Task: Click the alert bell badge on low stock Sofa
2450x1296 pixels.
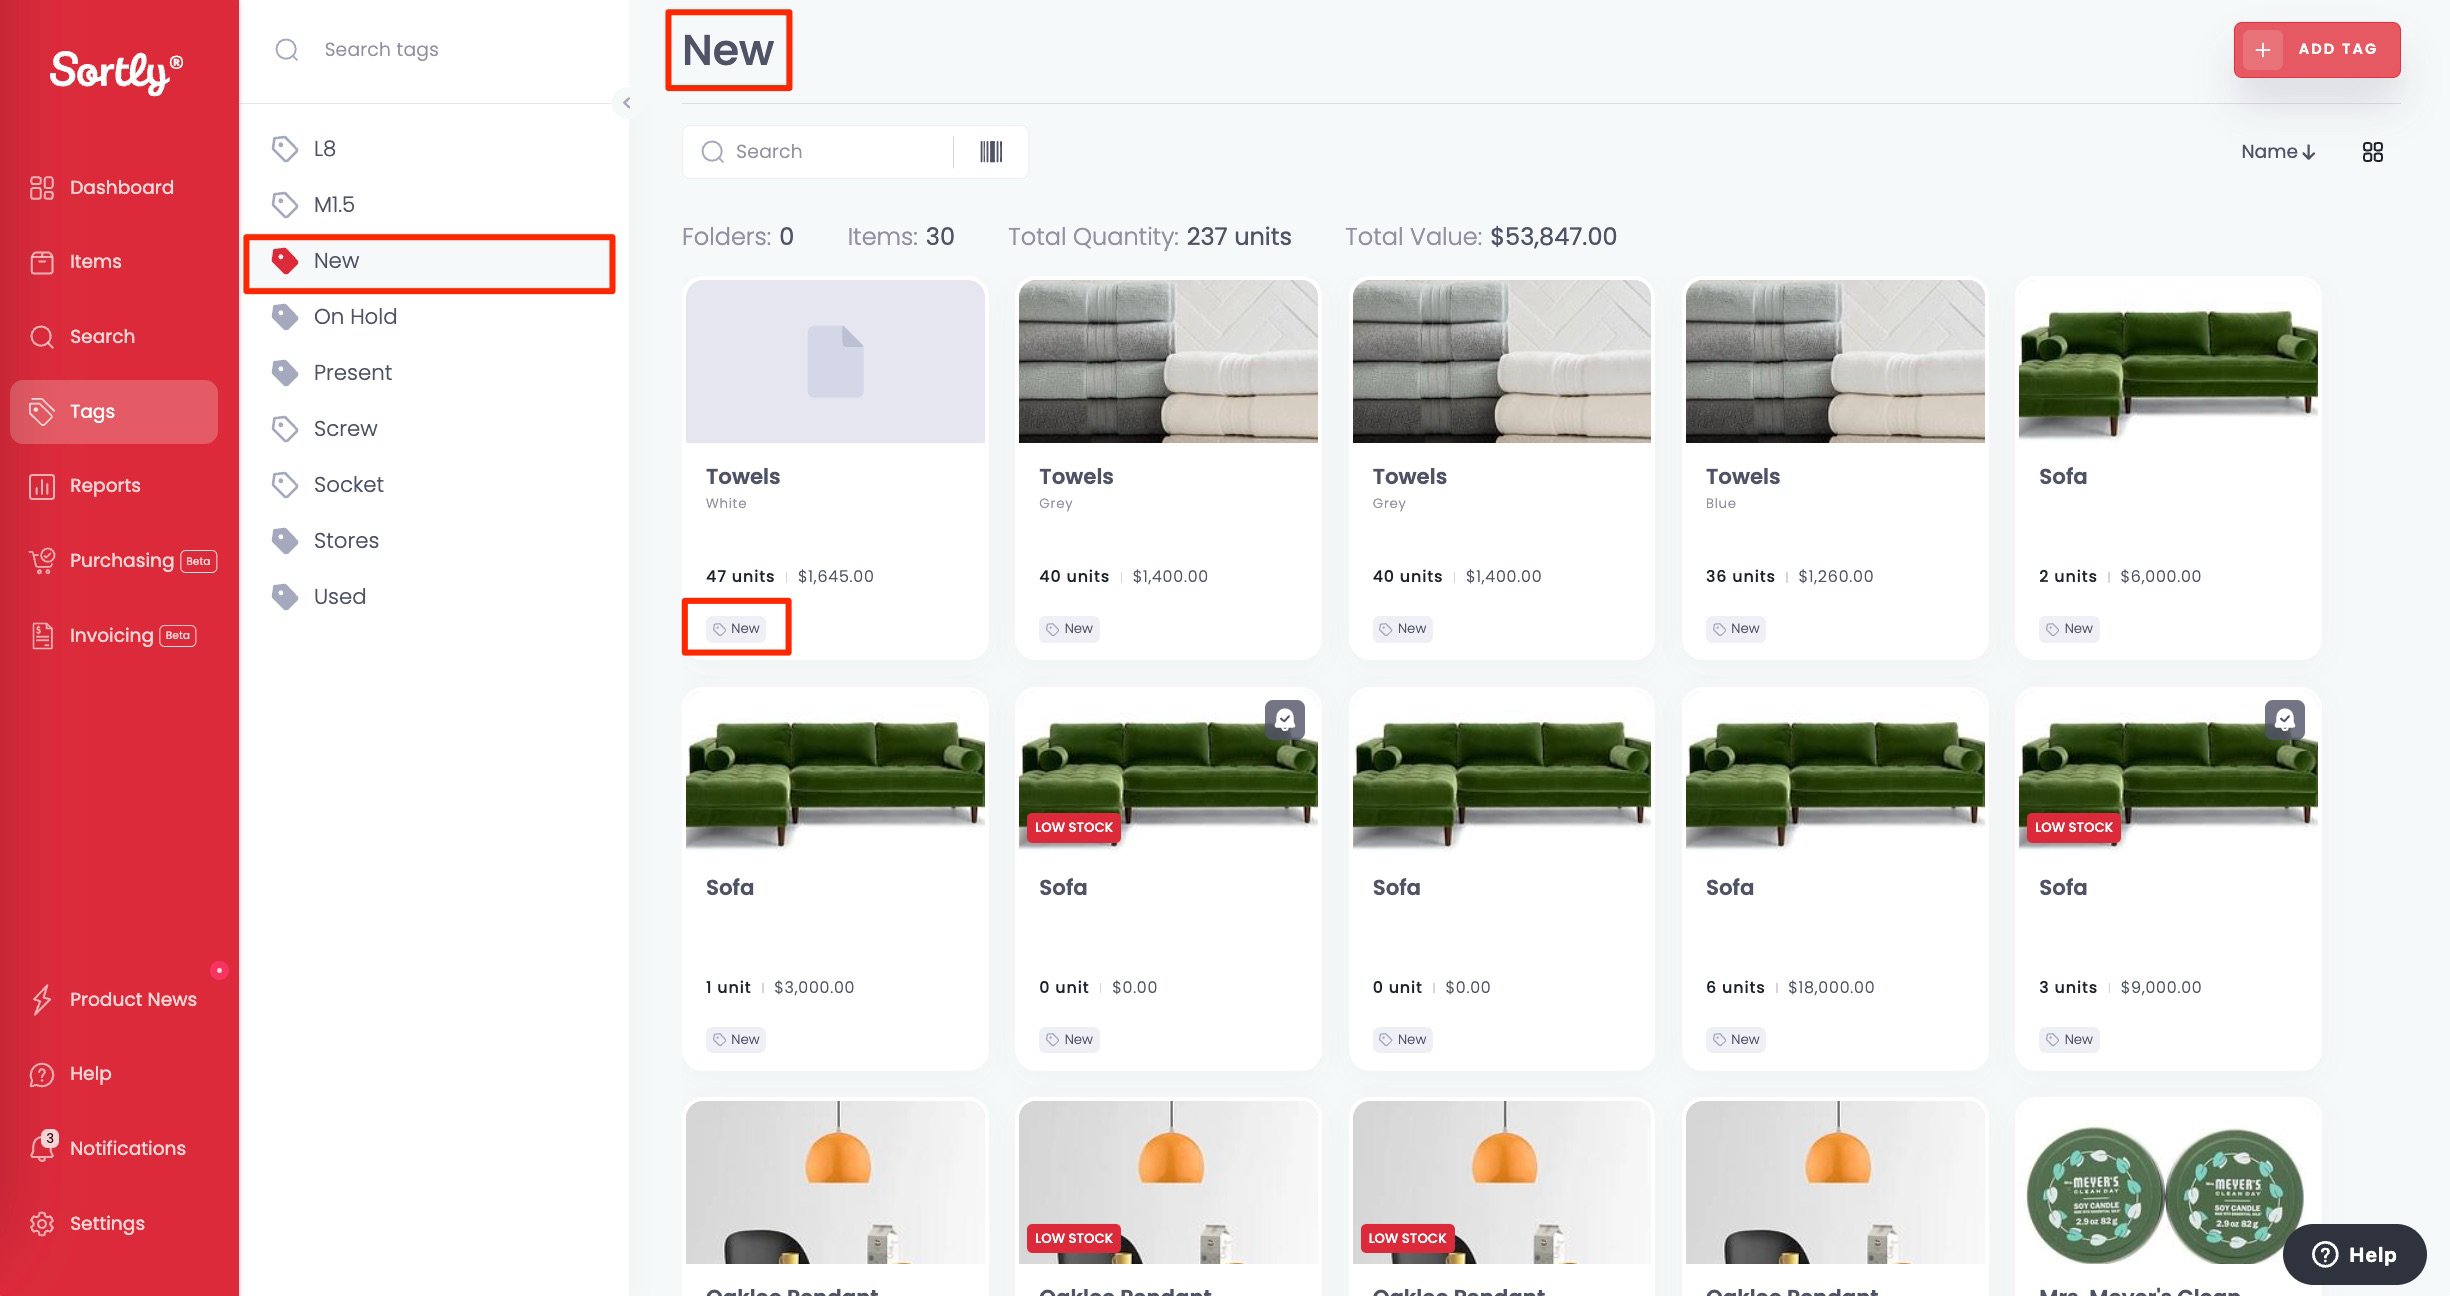Action: coord(1284,720)
